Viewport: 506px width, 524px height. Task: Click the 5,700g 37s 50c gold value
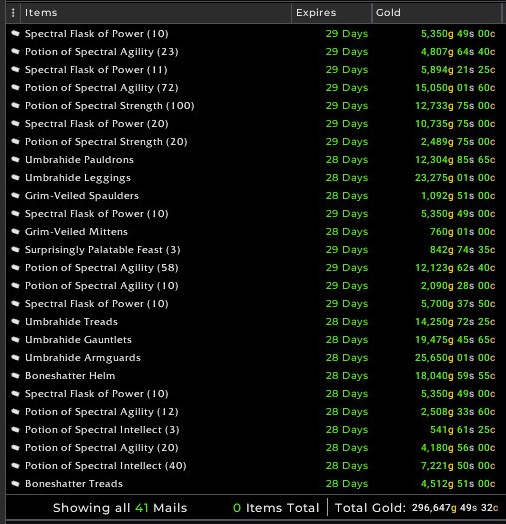click(x=458, y=304)
